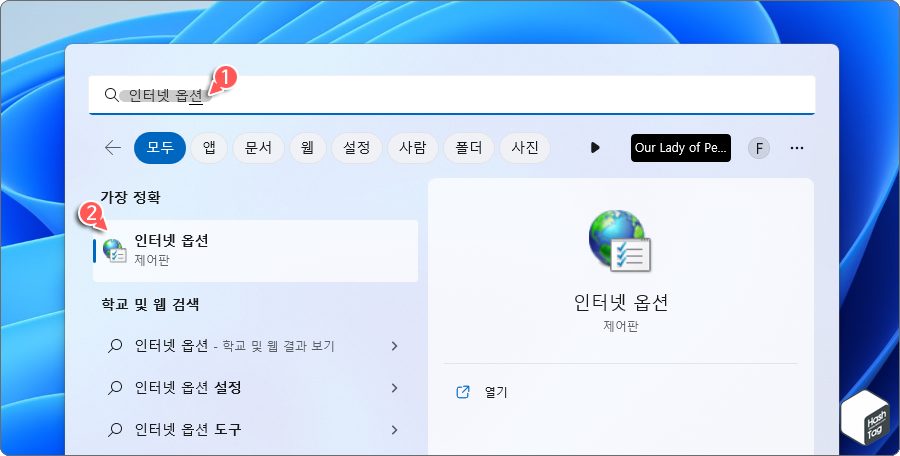The height and width of the screenshot is (456, 900).
Task: Switch to the 사람 filter tab
Action: click(x=413, y=148)
